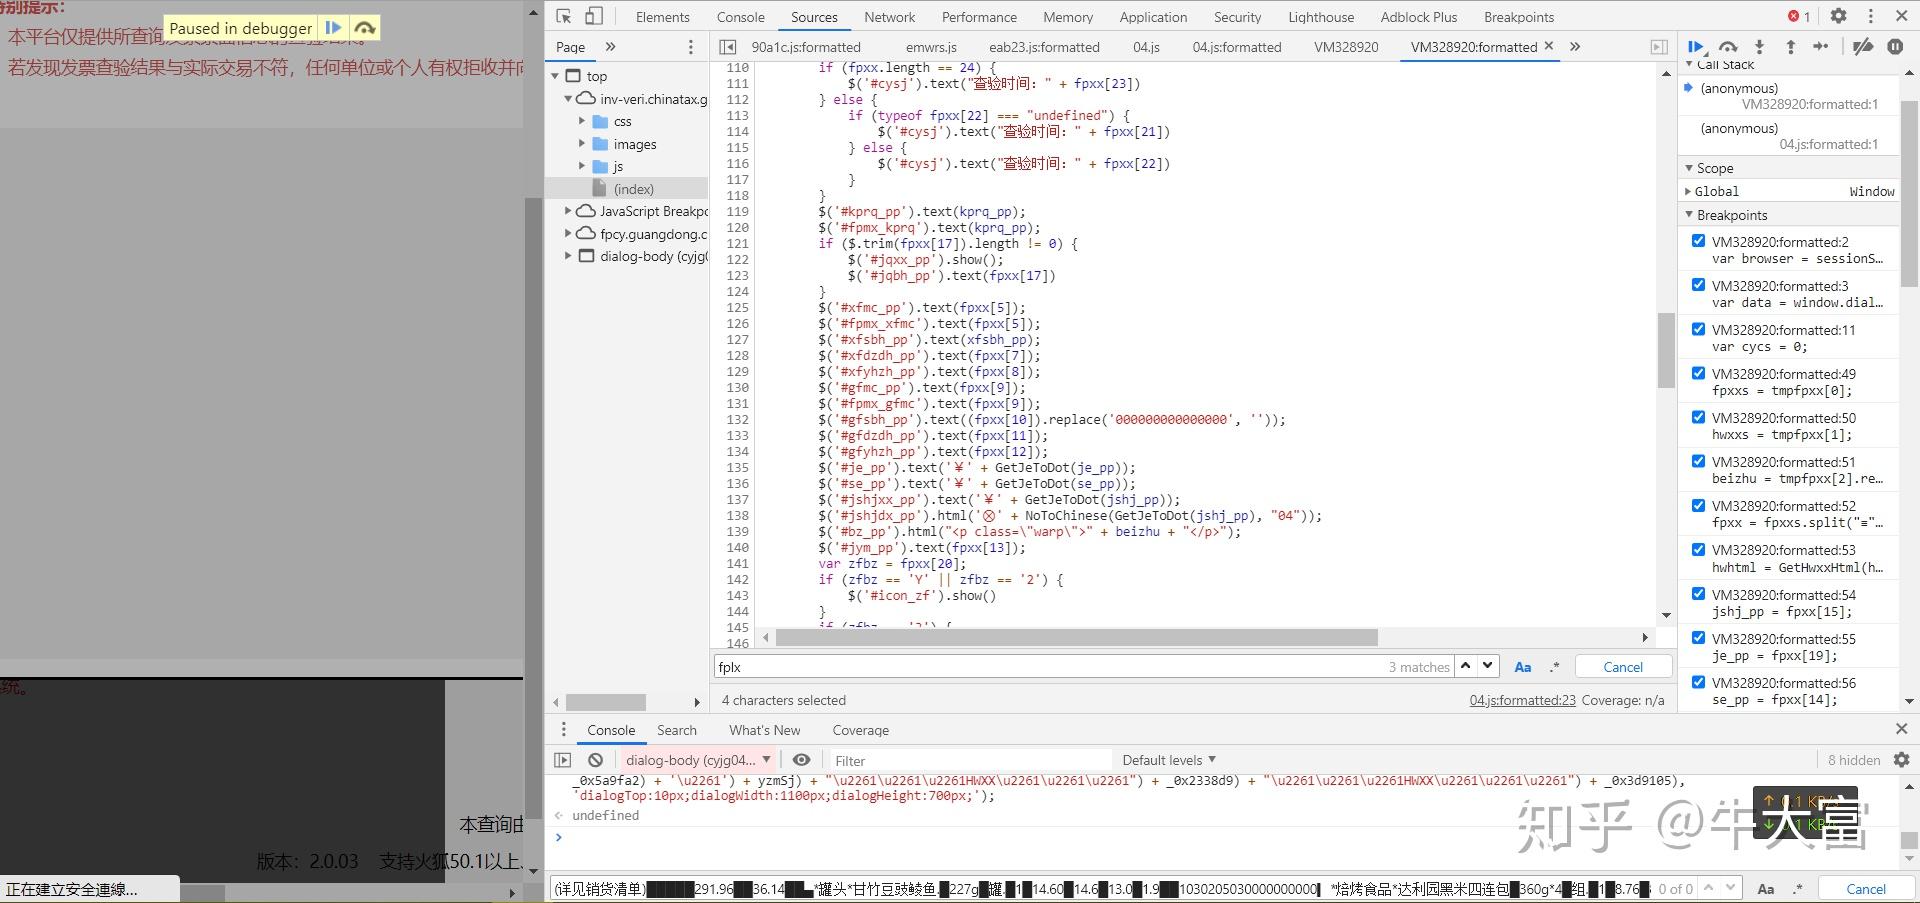
Task: Follow the 04.js:formatted:23 source link
Action: click(x=1522, y=700)
